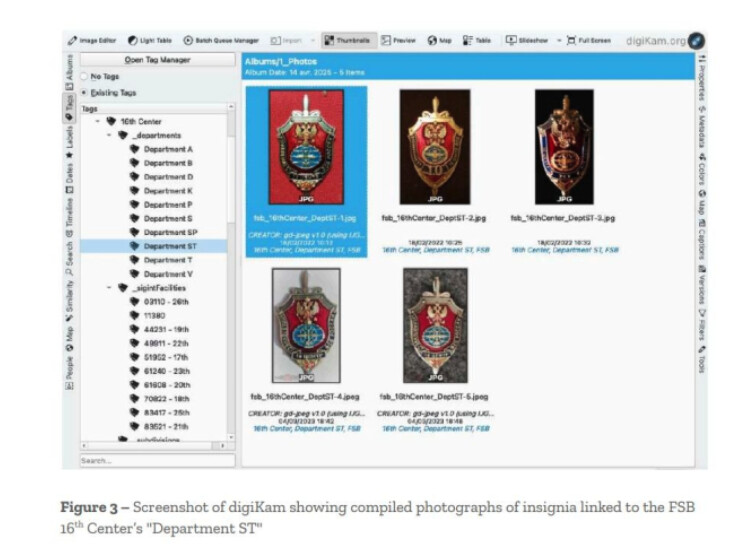Open the Image Editor
The height and width of the screenshot is (548, 755).
coord(92,40)
